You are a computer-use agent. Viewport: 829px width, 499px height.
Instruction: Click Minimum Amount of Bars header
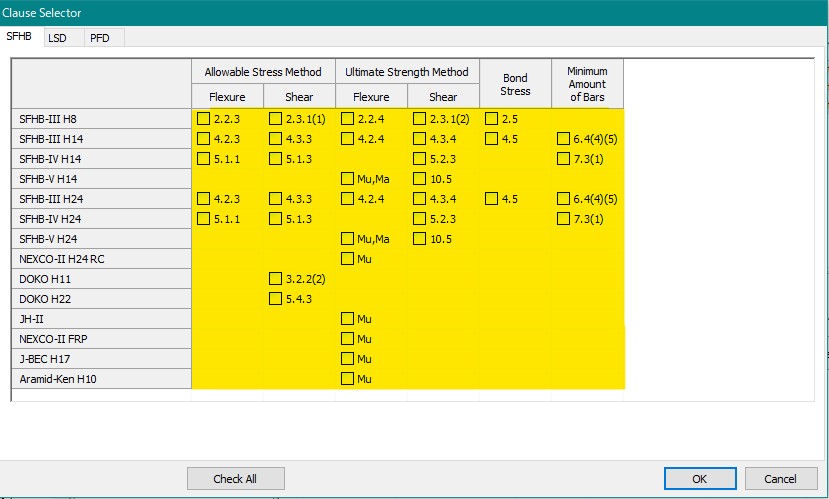pos(587,84)
